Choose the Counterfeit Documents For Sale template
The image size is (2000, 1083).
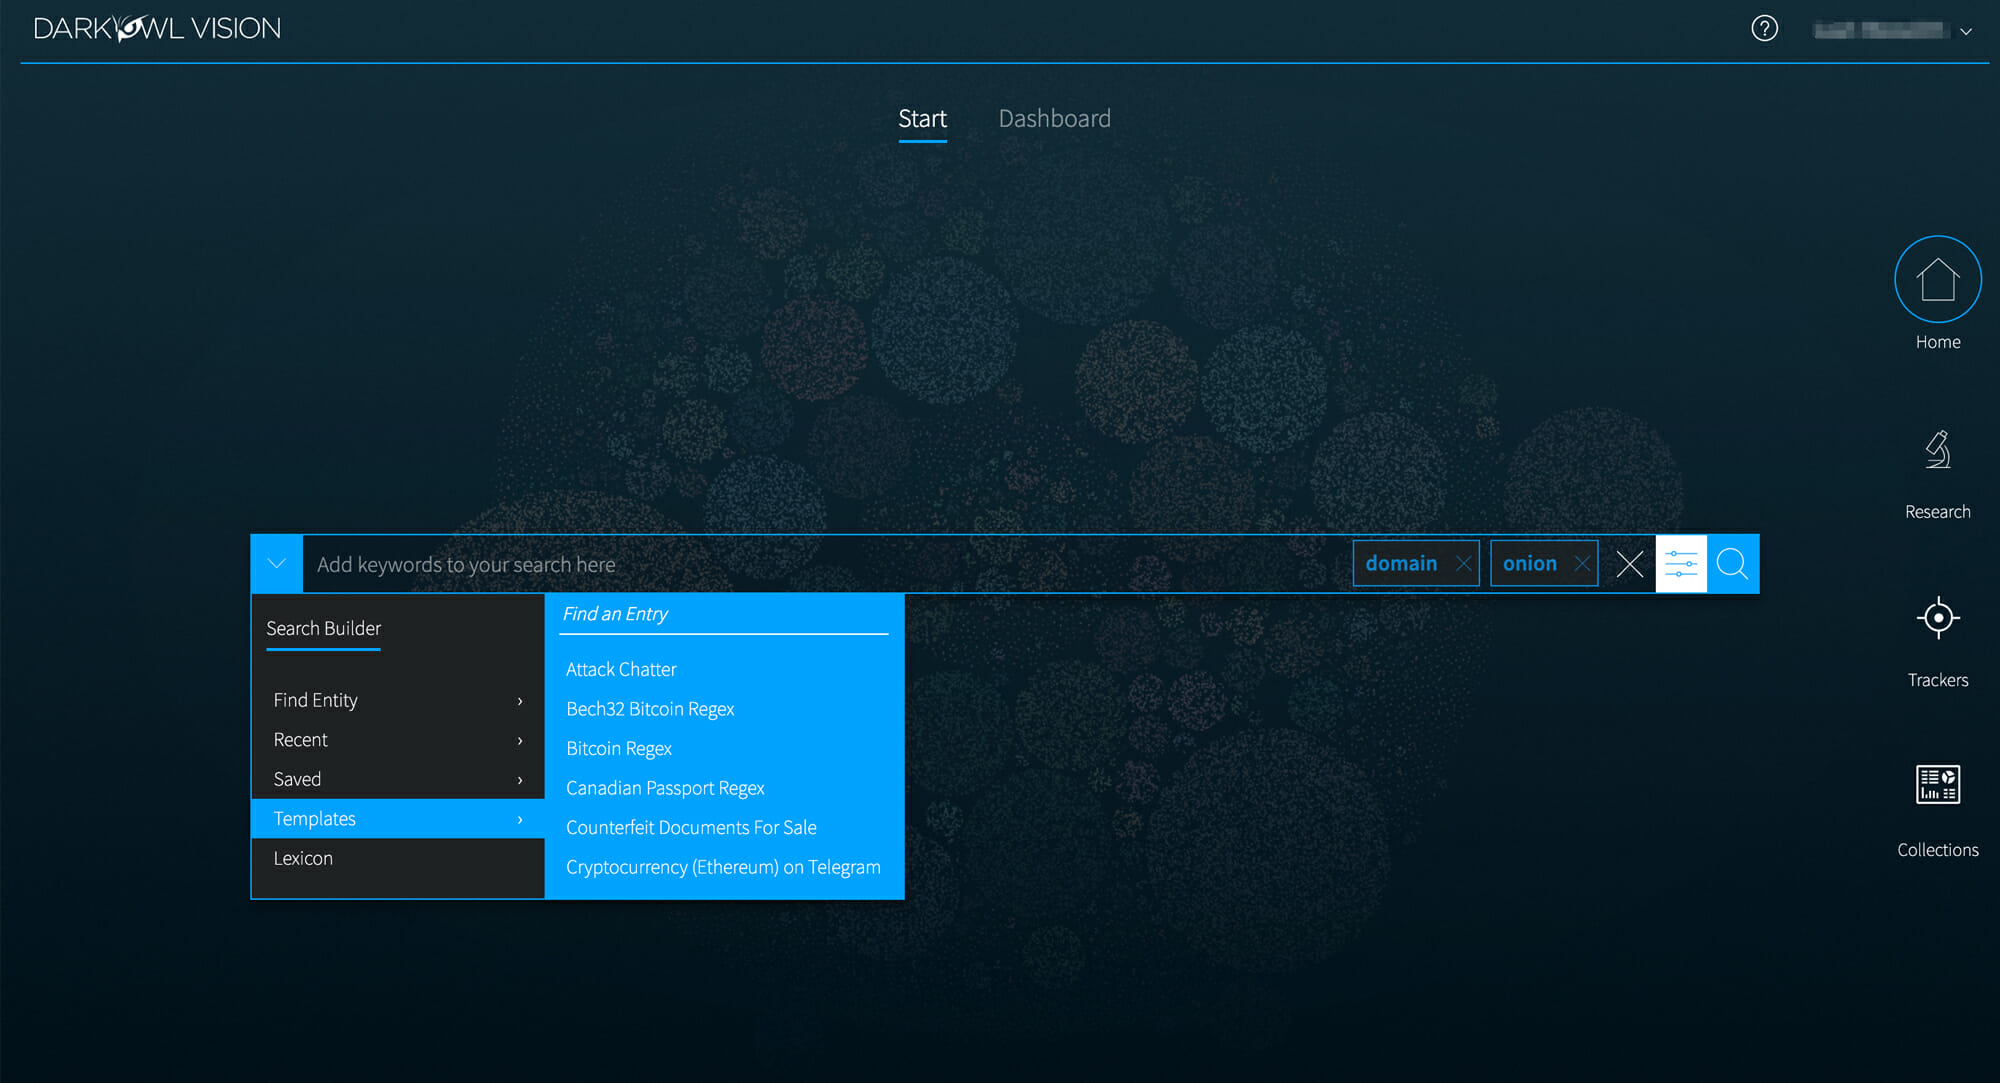pos(691,827)
